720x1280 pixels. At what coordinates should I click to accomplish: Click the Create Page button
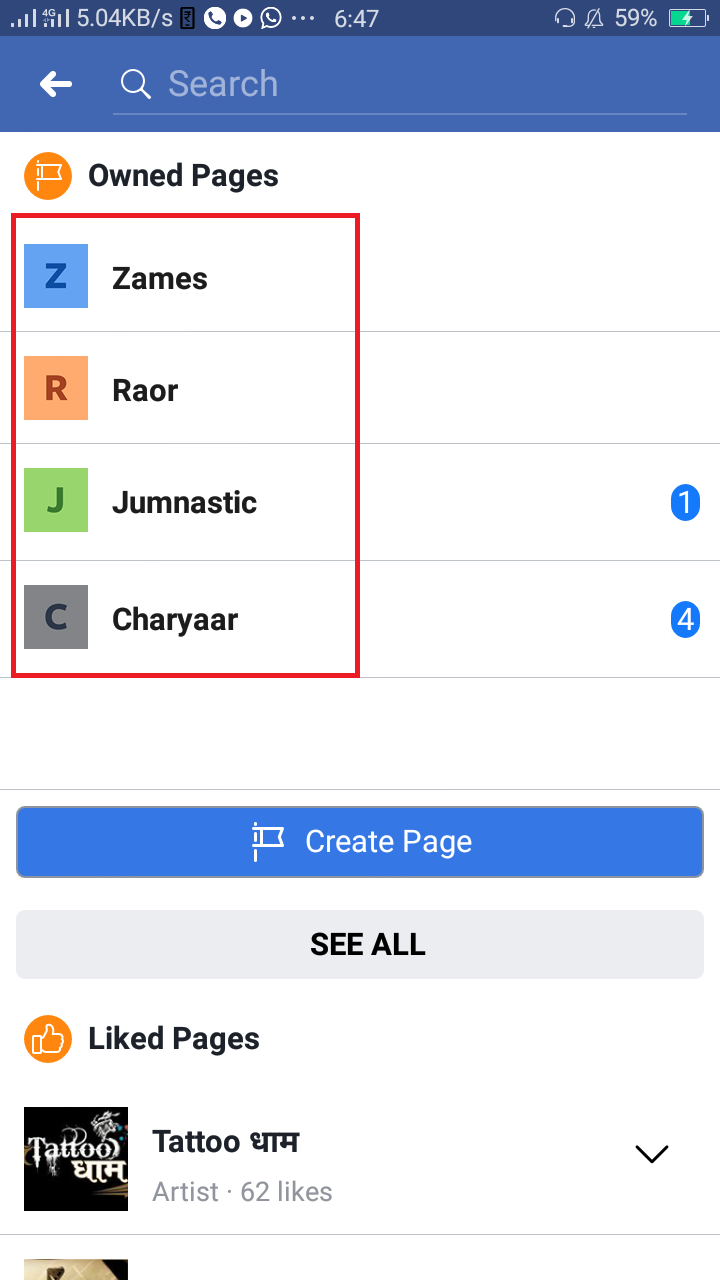pyautogui.click(x=360, y=842)
